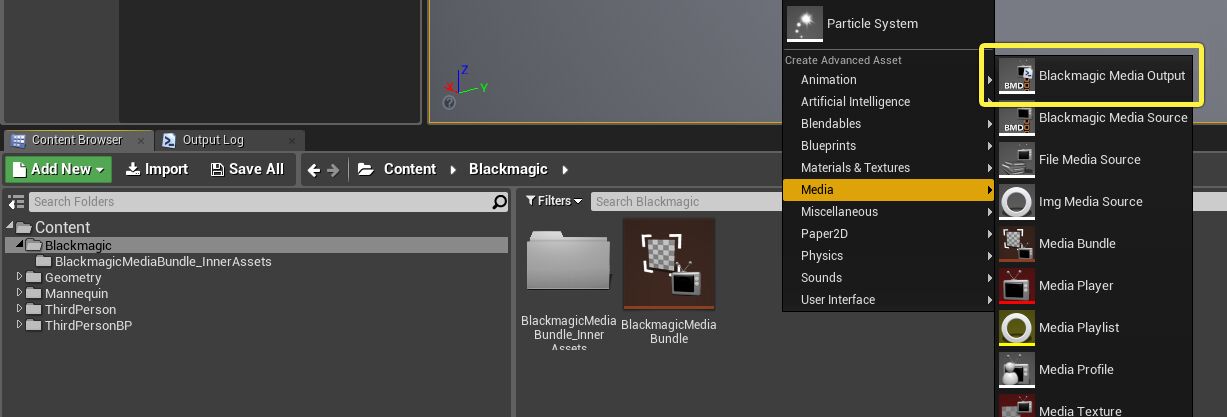Expand the ThirdPersonBP folder
The height and width of the screenshot is (417, 1227).
click(20, 325)
